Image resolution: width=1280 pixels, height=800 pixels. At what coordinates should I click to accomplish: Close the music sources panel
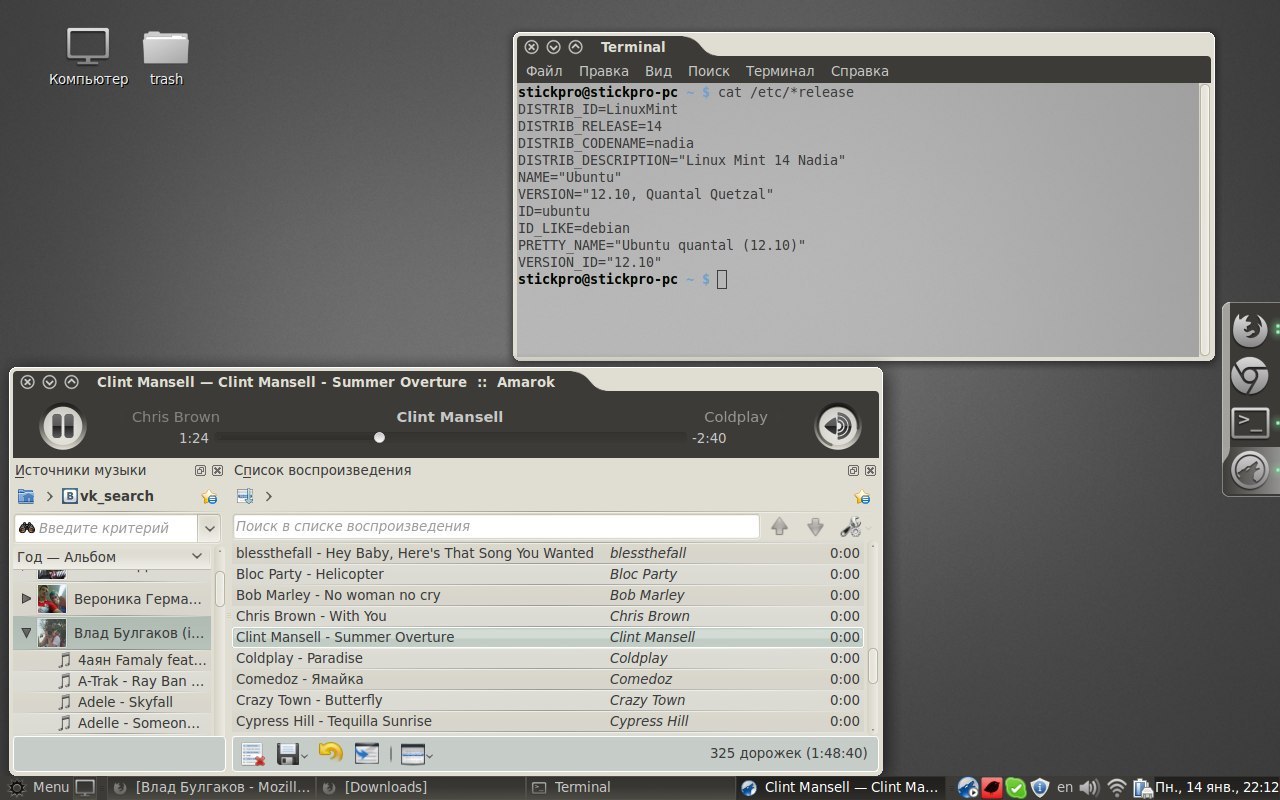coord(217,470)
